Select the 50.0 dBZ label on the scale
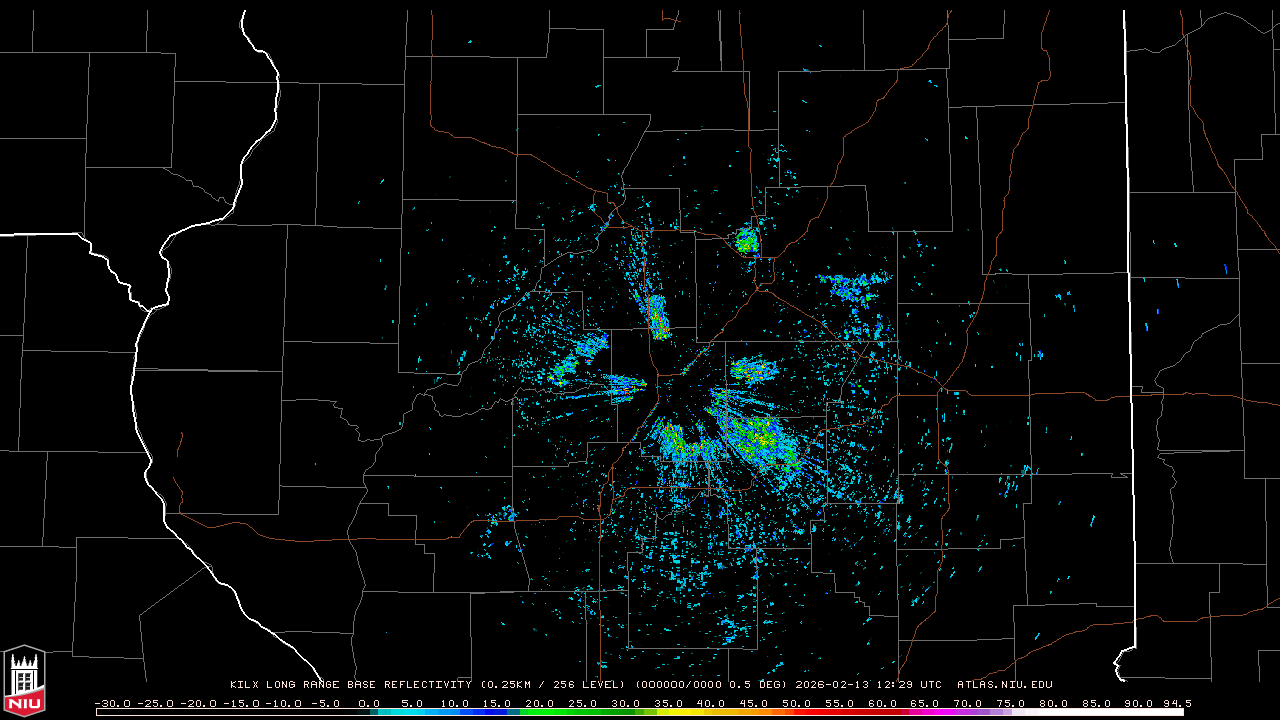The height and width of the screenshot is (720, 1280). click(796, 703)
